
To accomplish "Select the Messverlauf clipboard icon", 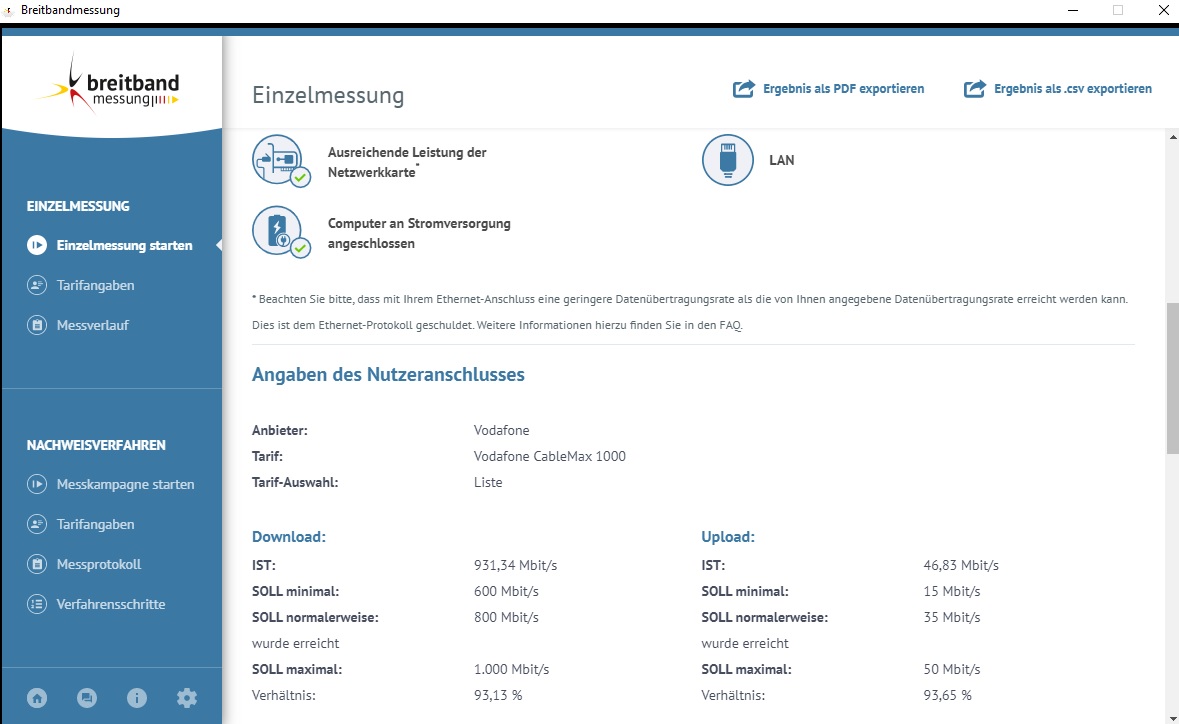I will click(36, 324).
